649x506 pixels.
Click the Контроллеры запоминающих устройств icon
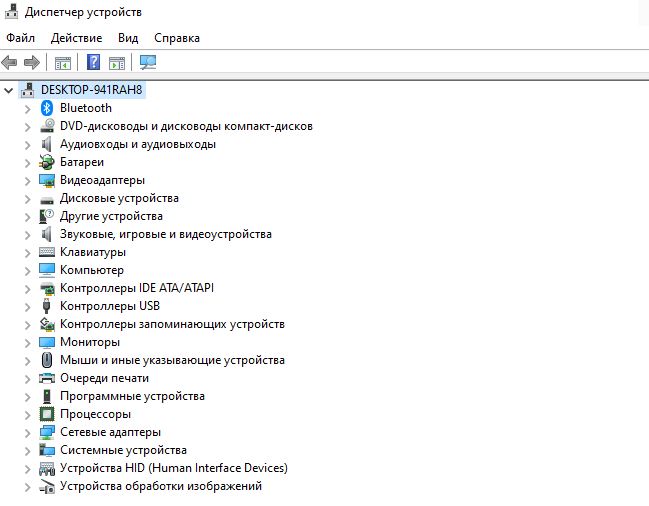47,324
